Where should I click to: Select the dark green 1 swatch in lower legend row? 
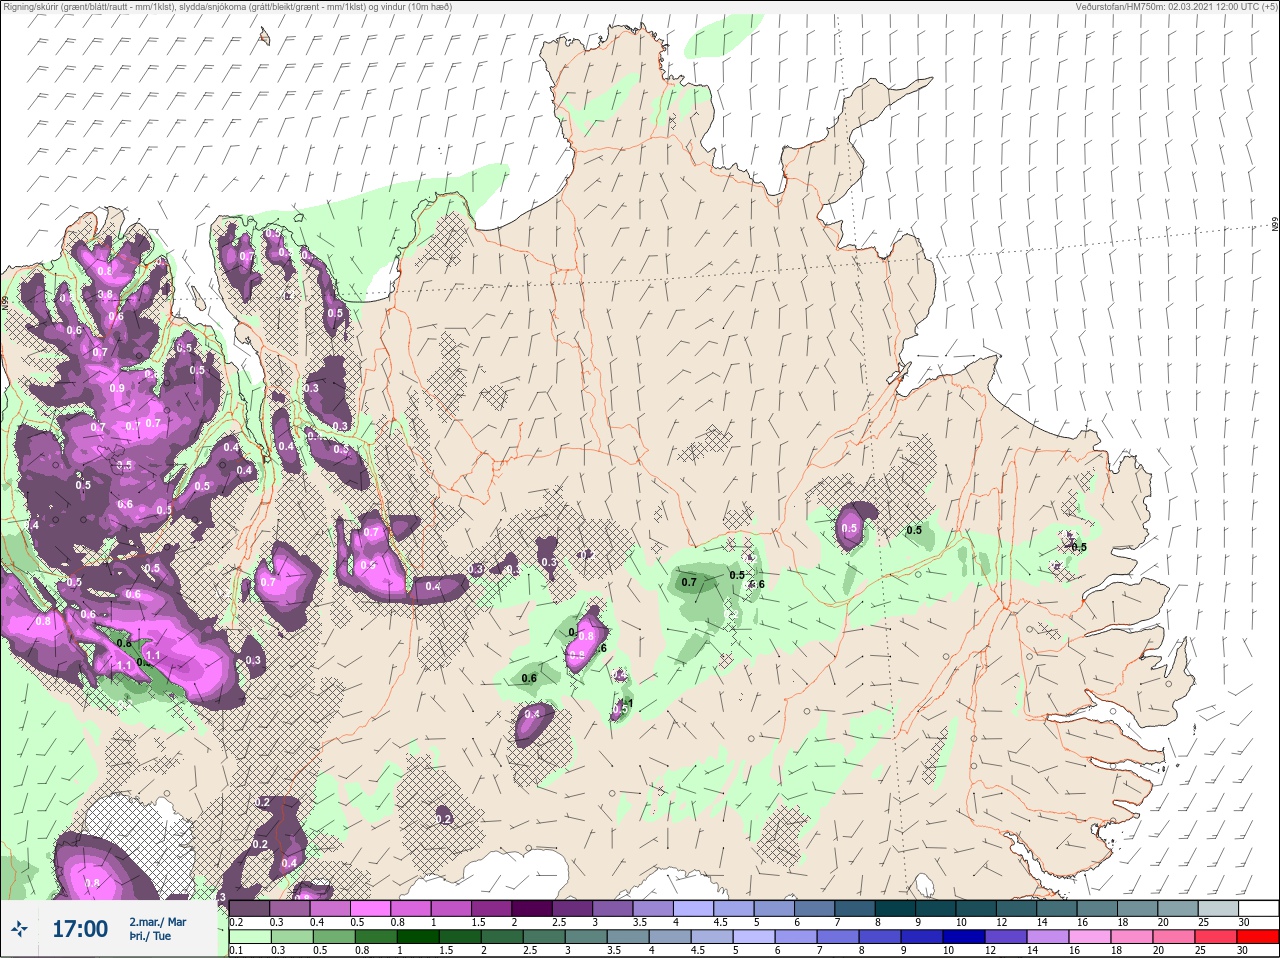(x=417, y=937)
